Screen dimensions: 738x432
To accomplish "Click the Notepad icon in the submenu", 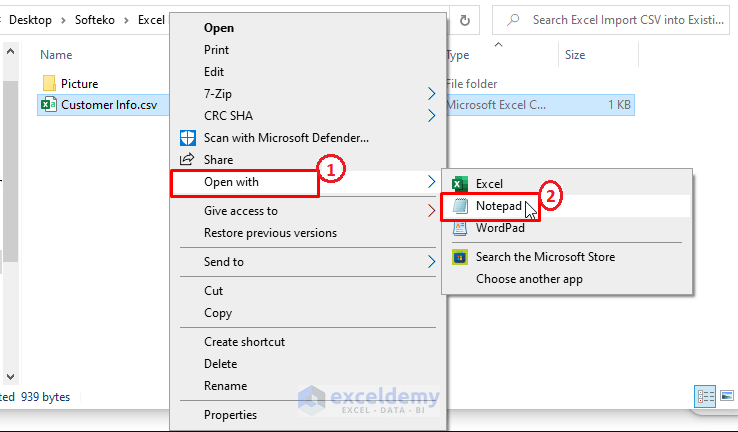I will tap(460, 205).
